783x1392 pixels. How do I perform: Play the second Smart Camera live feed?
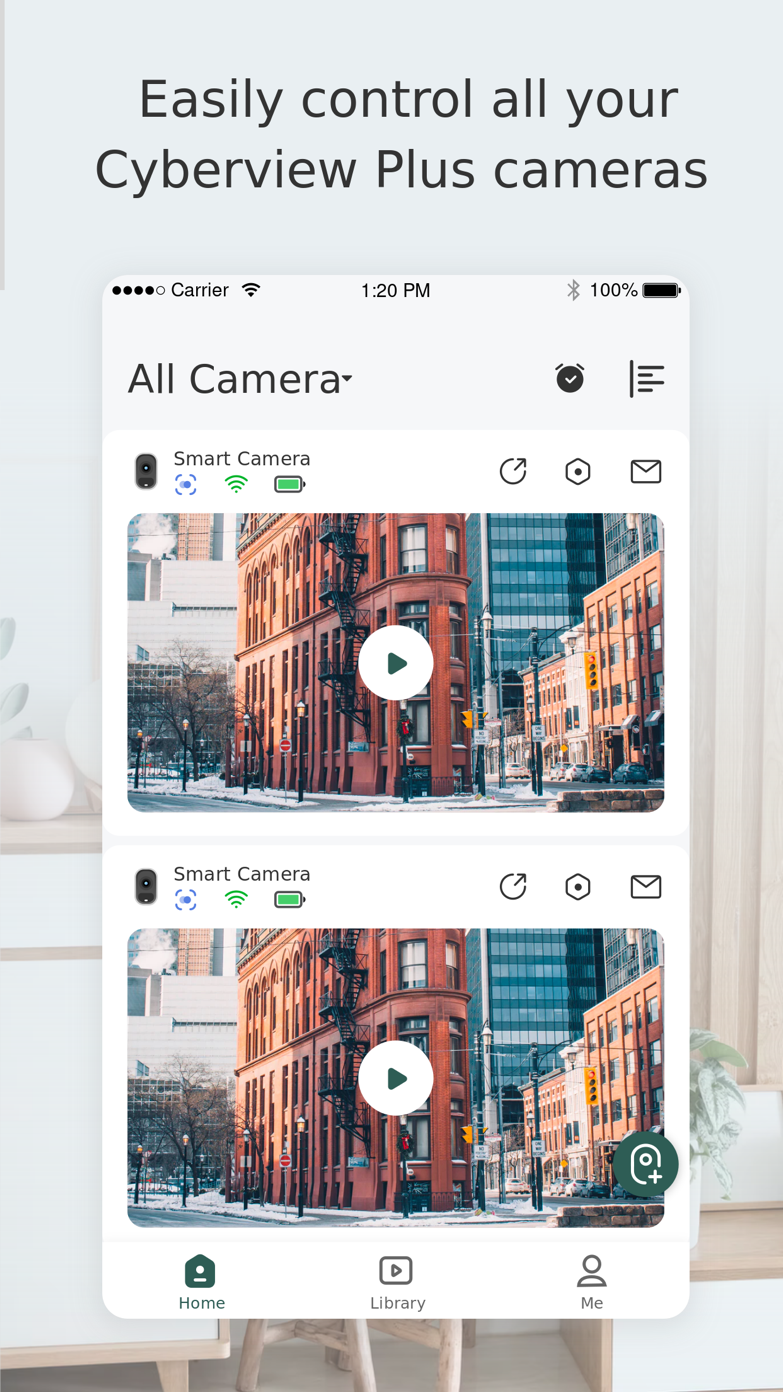[x=396, y=1078]
